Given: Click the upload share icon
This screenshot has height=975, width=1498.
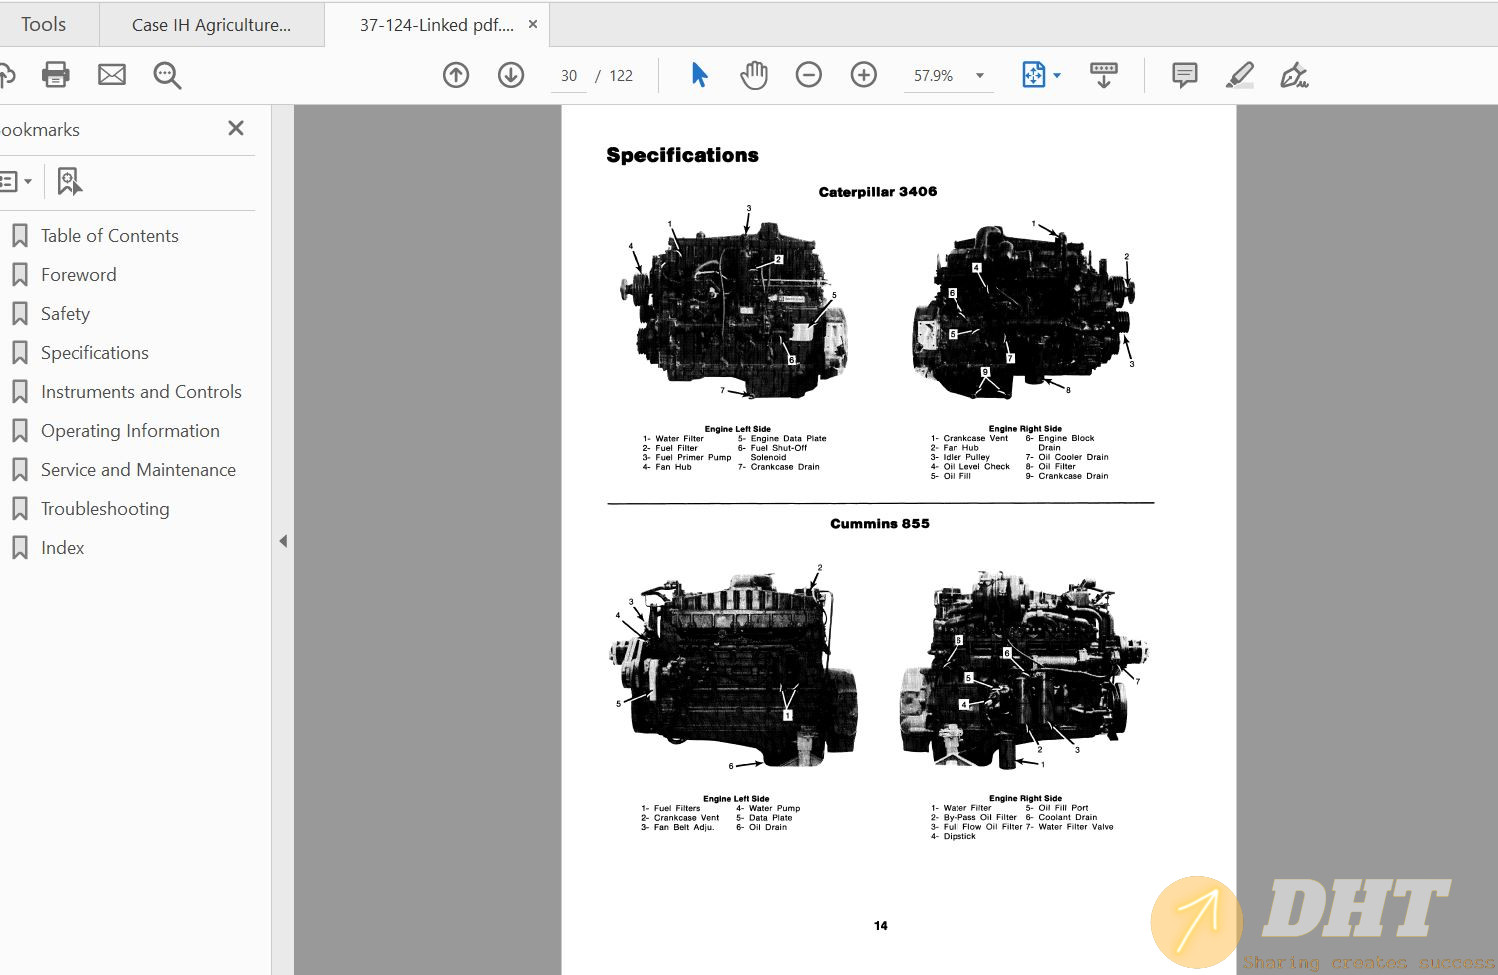Looking at the screenshot, I should pyautogui.click(x=7, y=75).
